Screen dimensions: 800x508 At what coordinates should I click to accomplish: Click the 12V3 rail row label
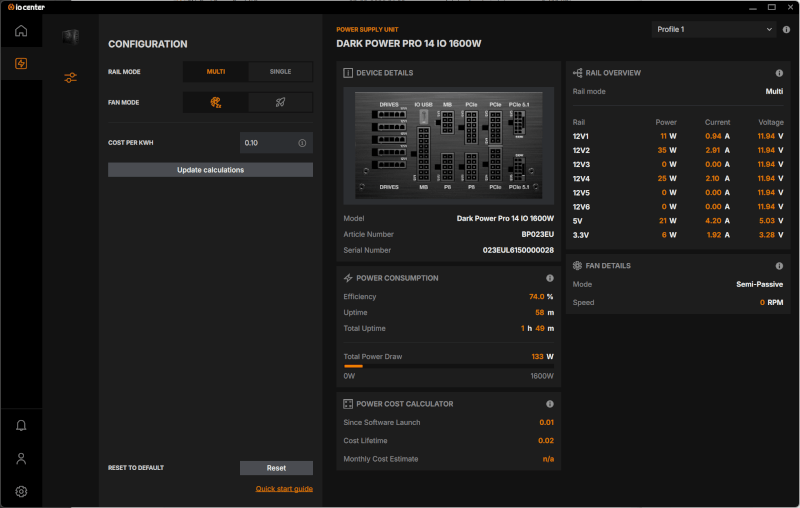click(581, 165)
